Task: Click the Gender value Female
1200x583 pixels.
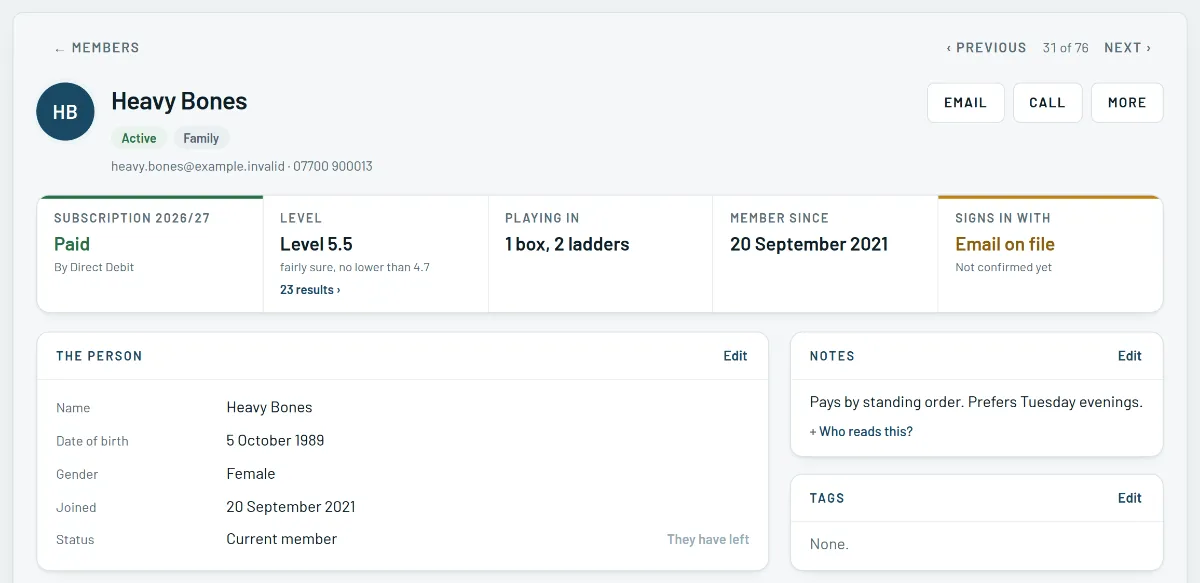Action: tap(251, 474)
